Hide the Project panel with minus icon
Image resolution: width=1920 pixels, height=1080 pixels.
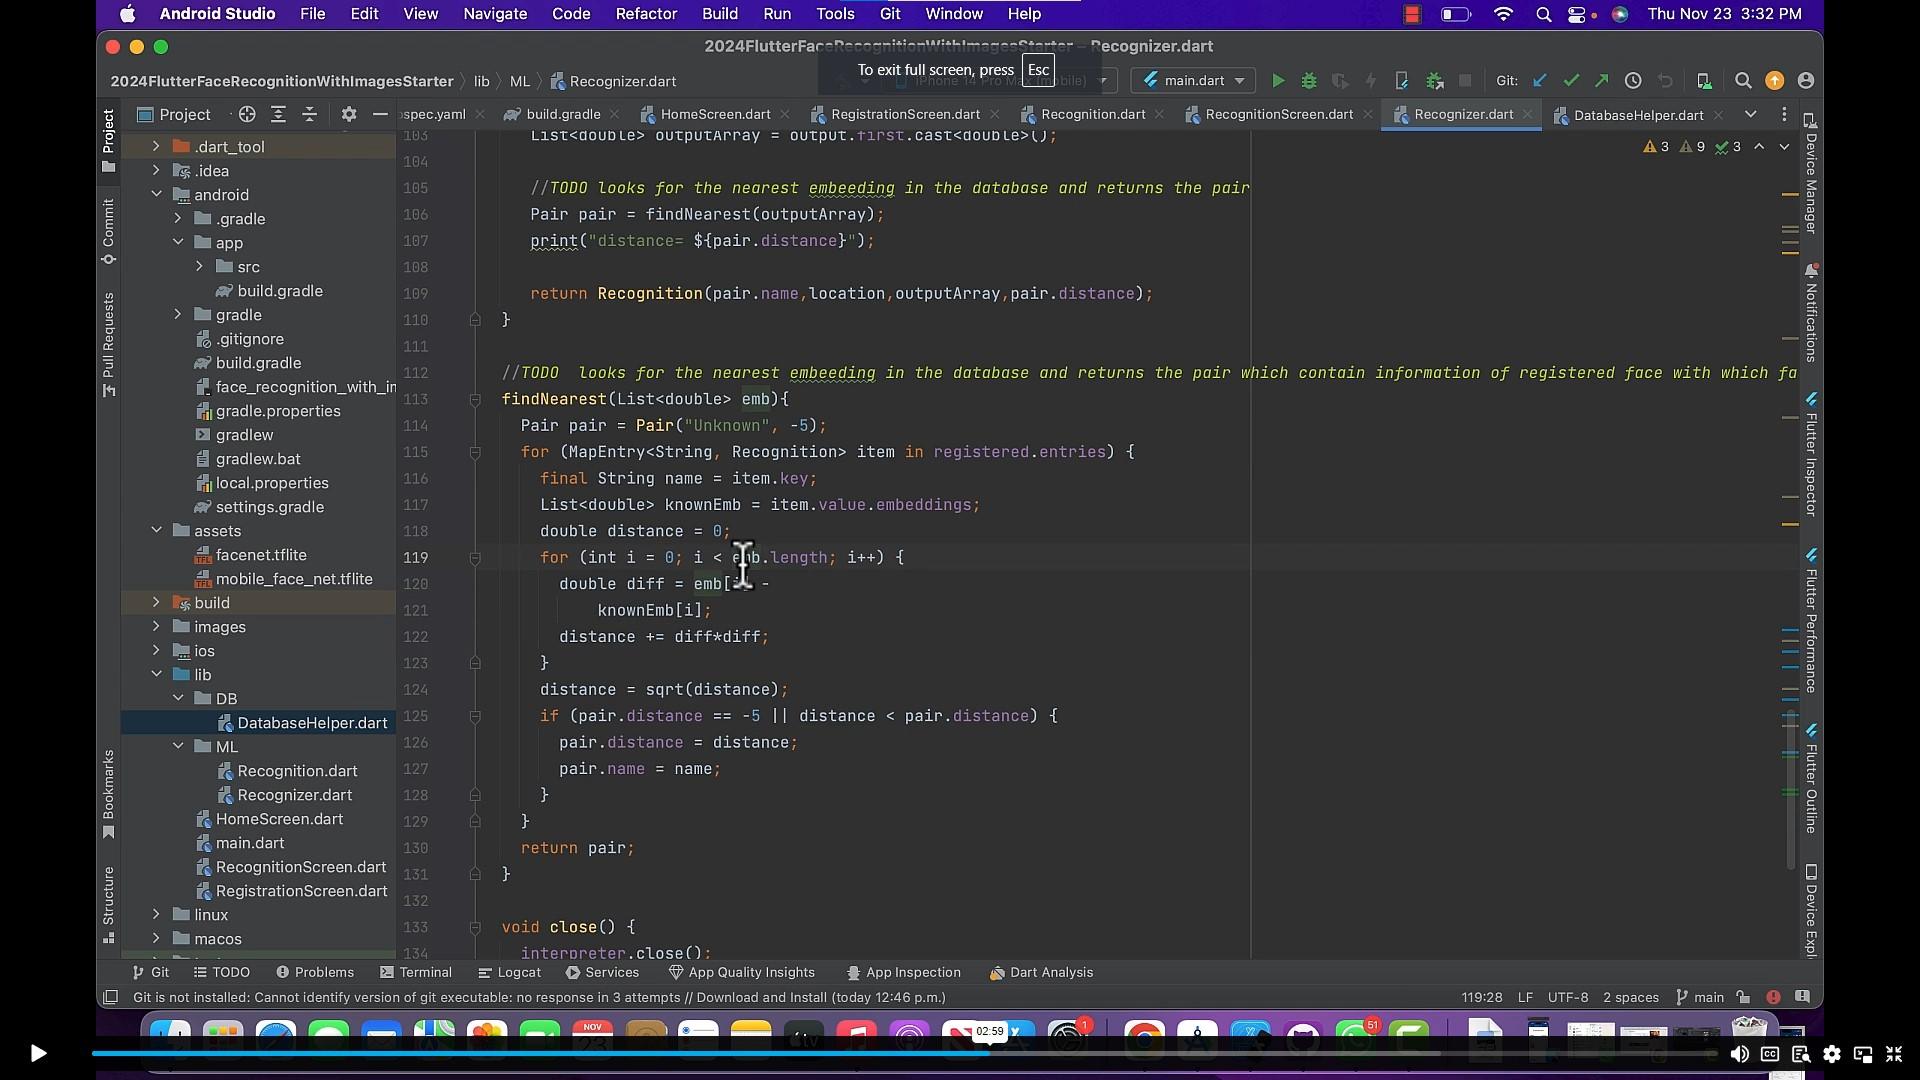380,114
